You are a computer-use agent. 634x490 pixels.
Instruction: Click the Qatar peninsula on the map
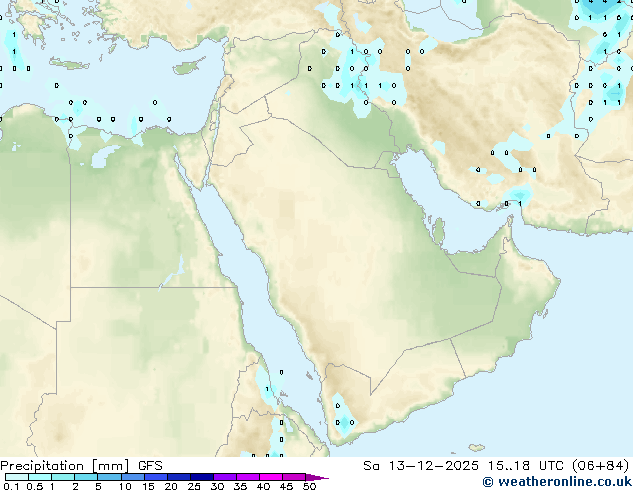tap(440, 230)
